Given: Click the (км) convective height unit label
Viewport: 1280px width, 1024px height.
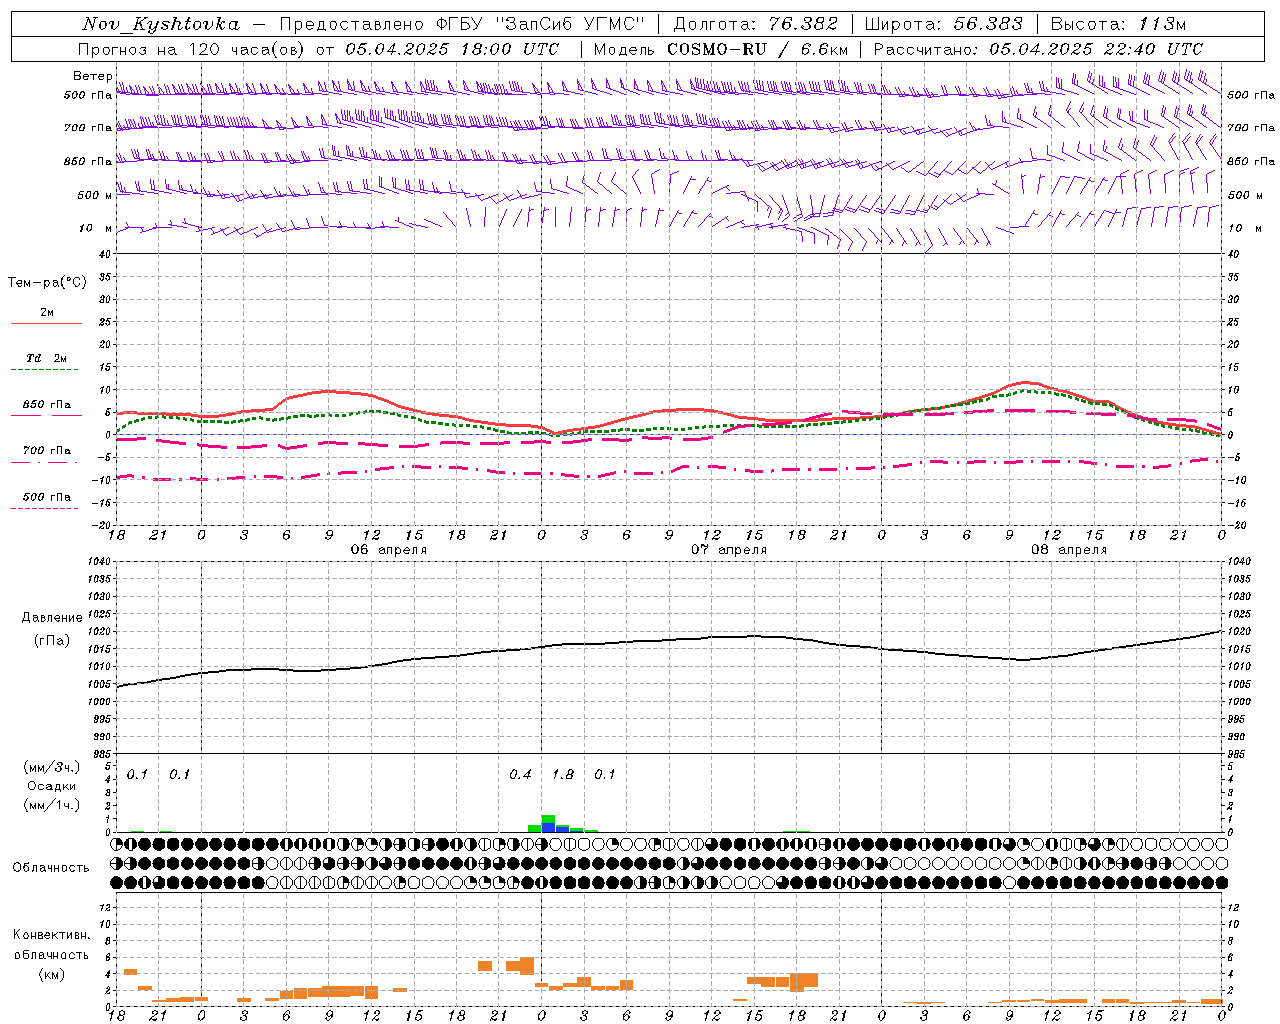Looking at the screenshot, I should click(52, 974).
